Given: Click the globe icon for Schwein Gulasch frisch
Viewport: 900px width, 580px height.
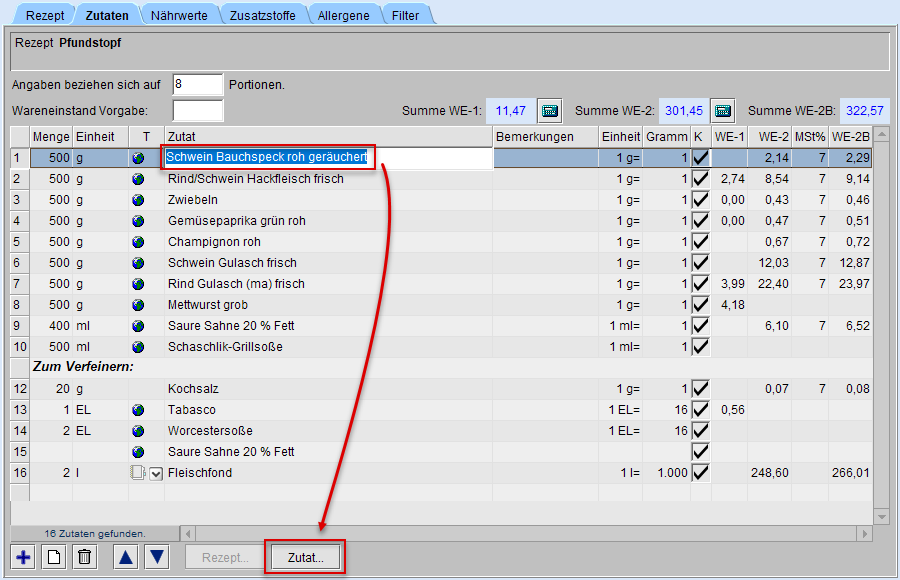Looking at the screenshot, I should pos(138,263).
